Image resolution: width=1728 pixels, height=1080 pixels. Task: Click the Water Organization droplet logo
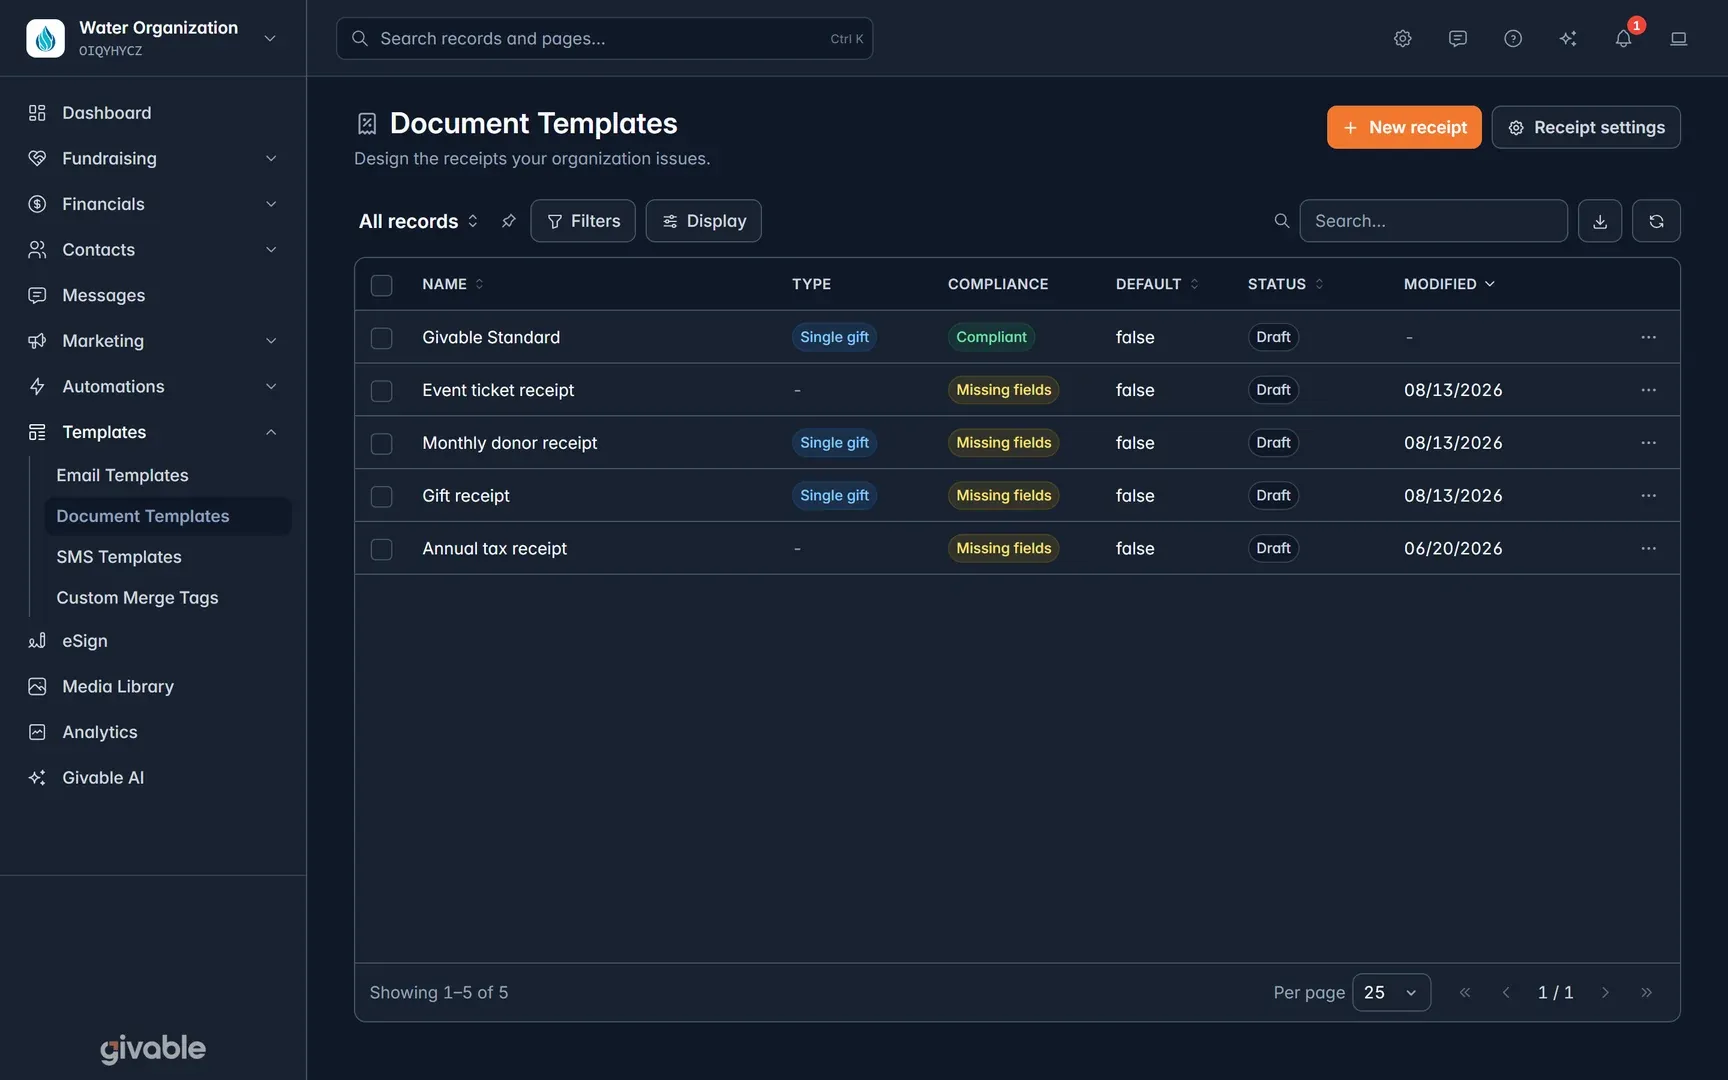(x=45, y=38)
